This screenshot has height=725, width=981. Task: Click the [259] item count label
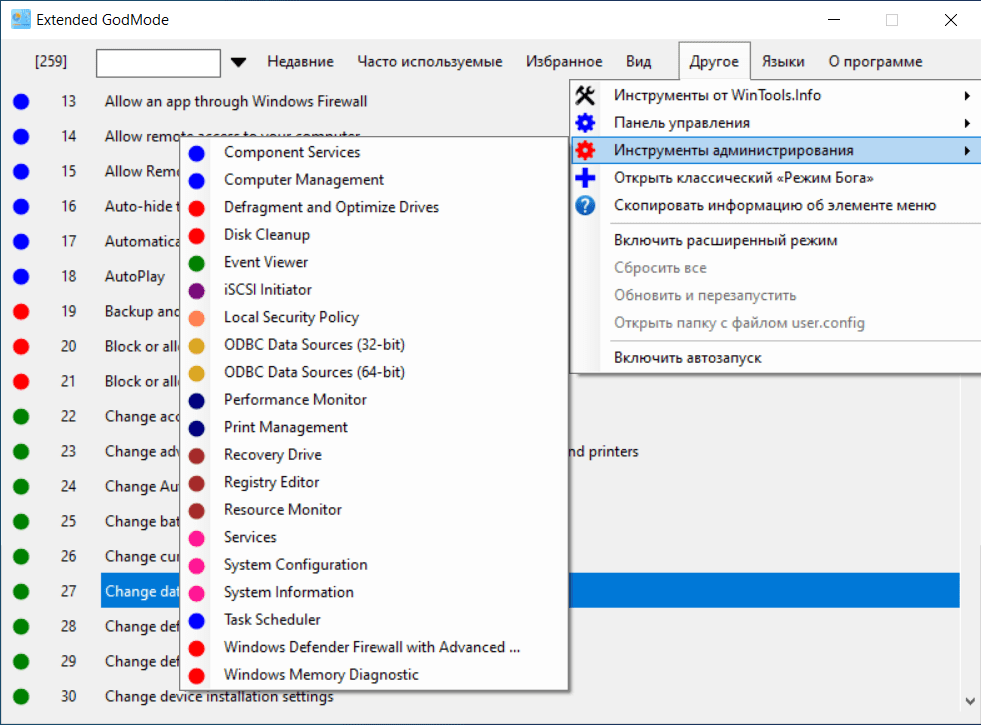pos(51,61)
